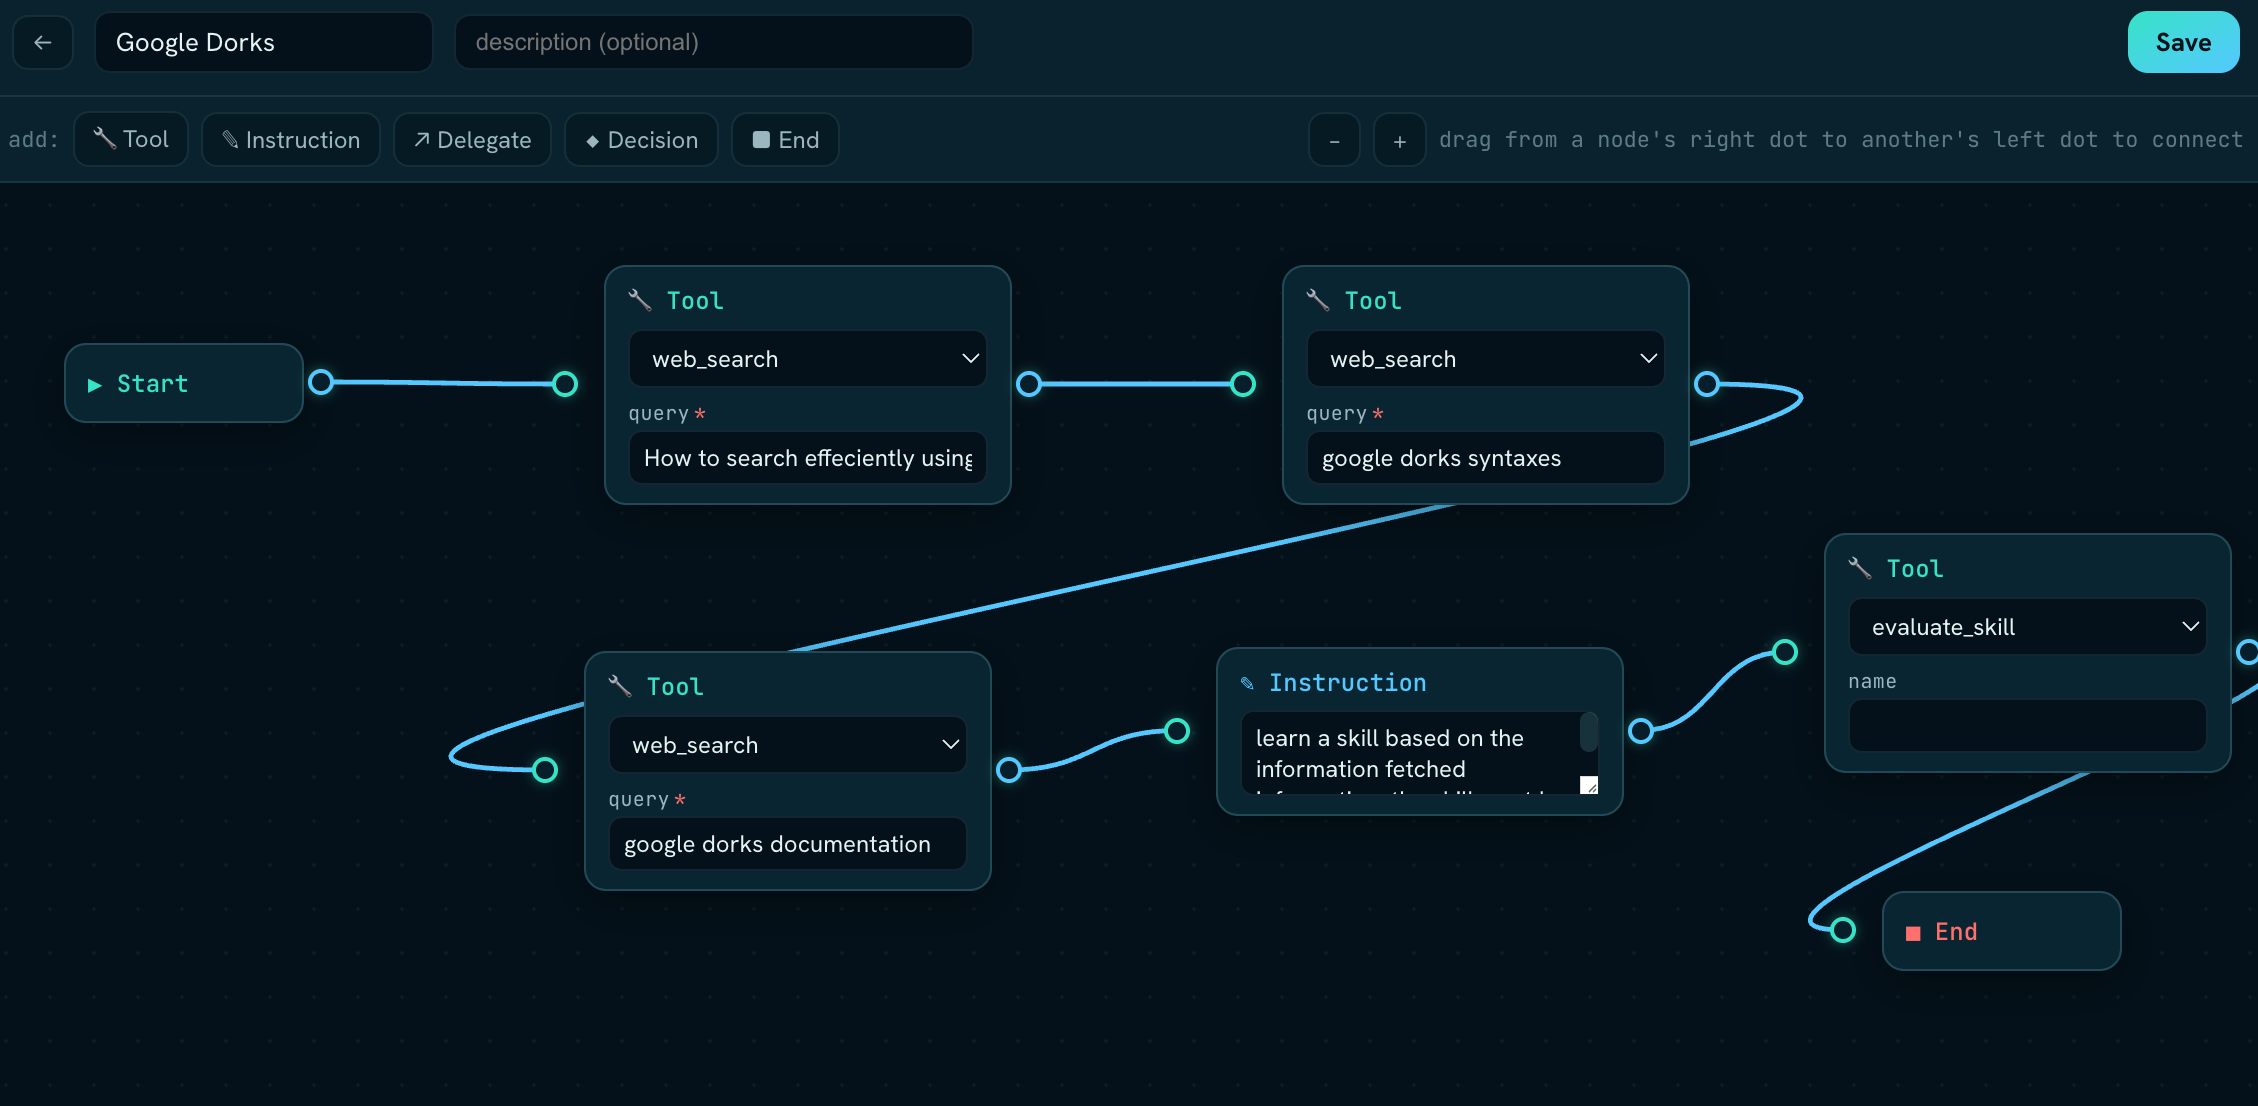Click left connector dot of 'google dorks documentation' node
Screen dimensions: 2258x1106
click(x=545, y=770)
